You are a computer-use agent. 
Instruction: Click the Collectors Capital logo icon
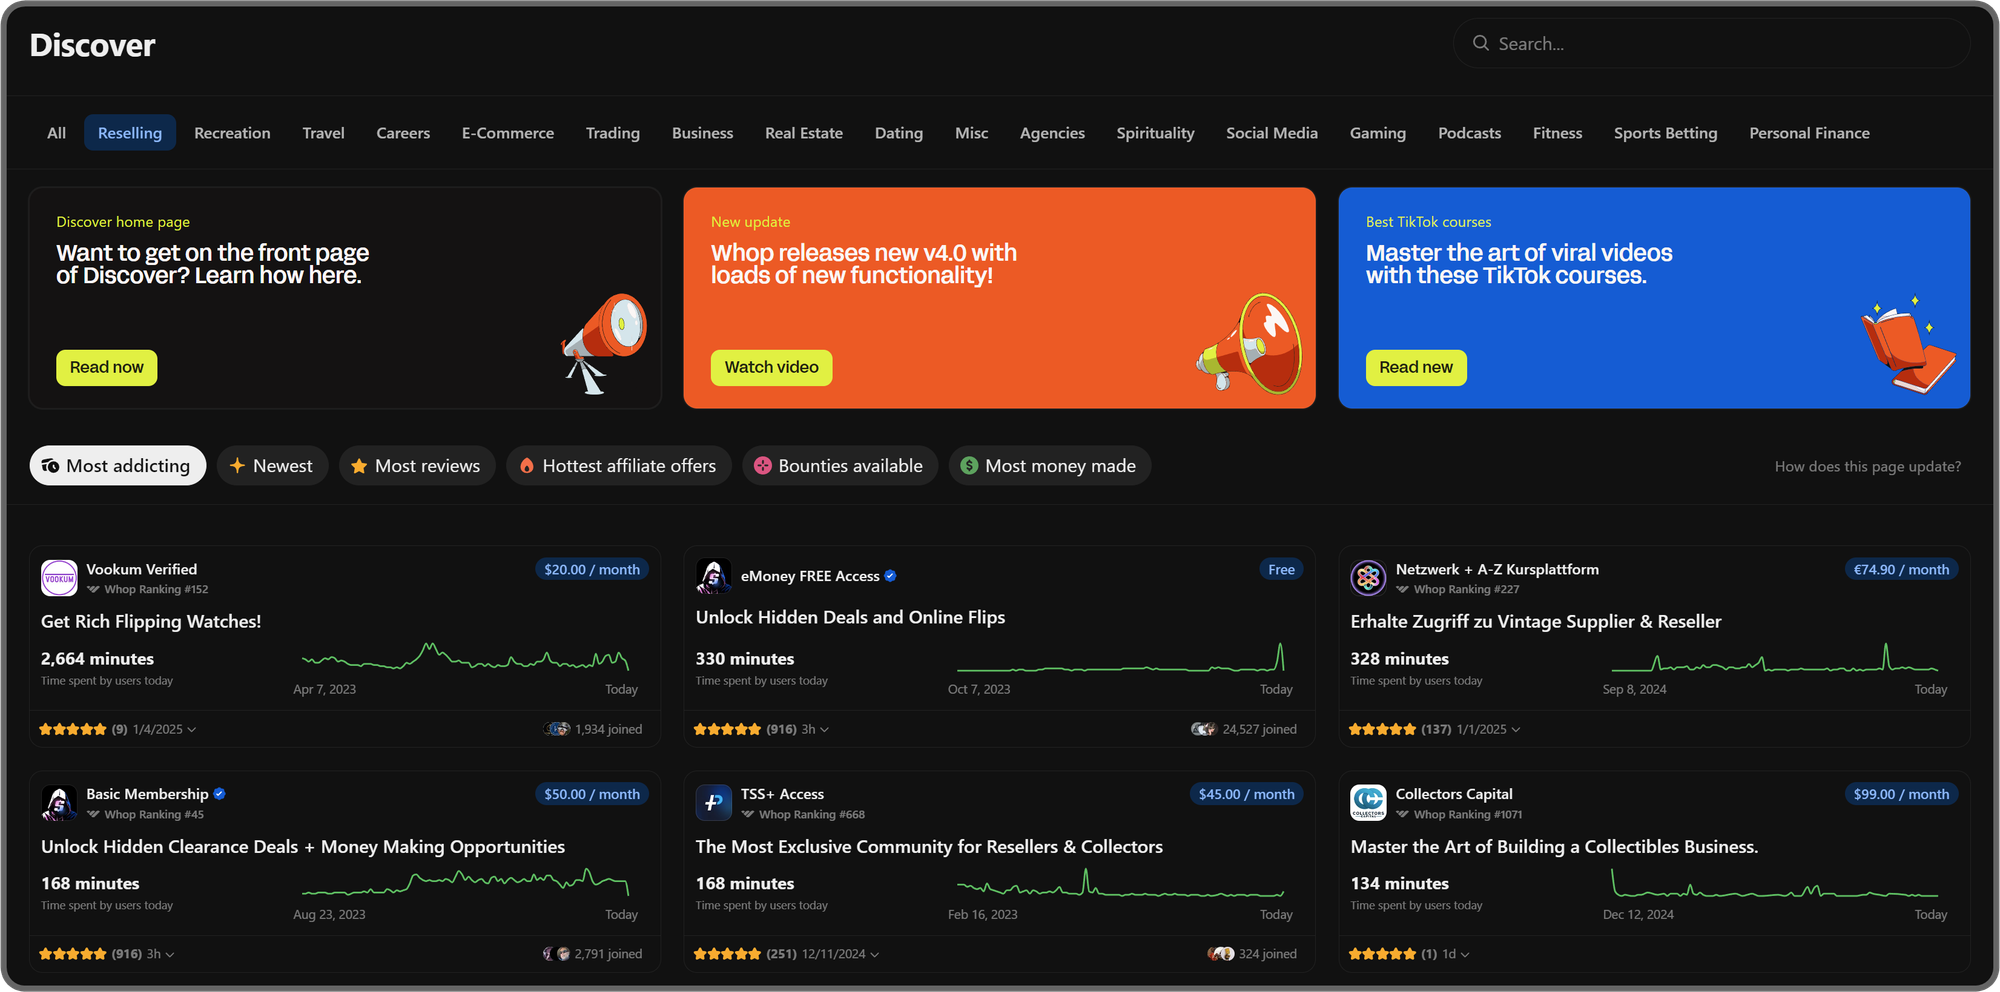pyautogui.click(x=1368, y=803)
